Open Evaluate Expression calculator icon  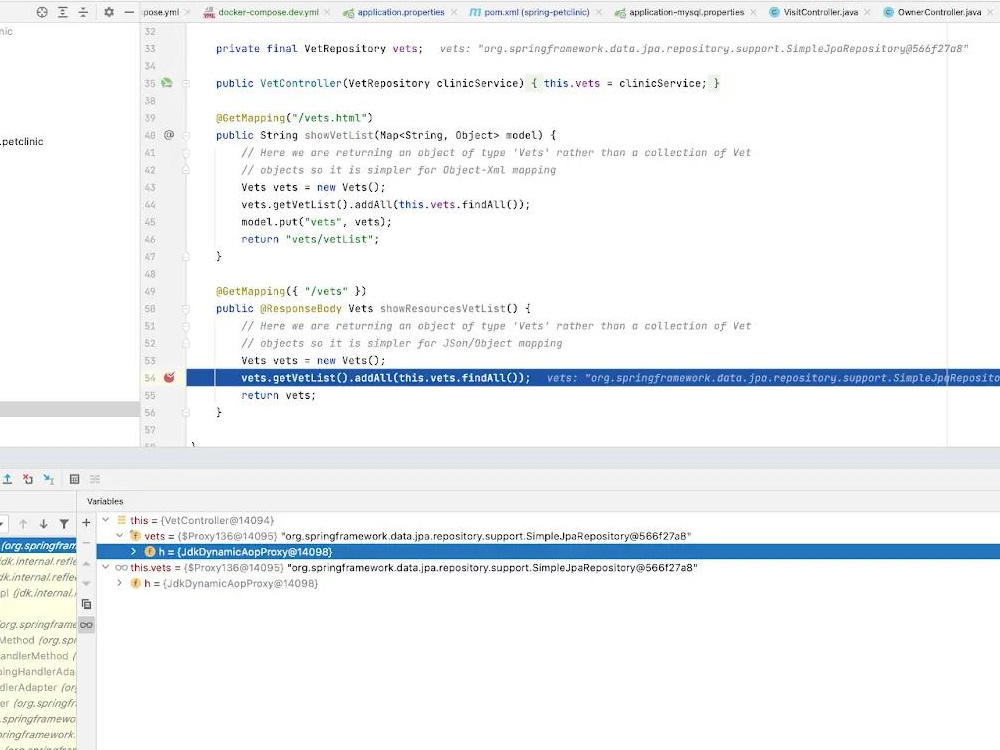[x=75, y=479]
